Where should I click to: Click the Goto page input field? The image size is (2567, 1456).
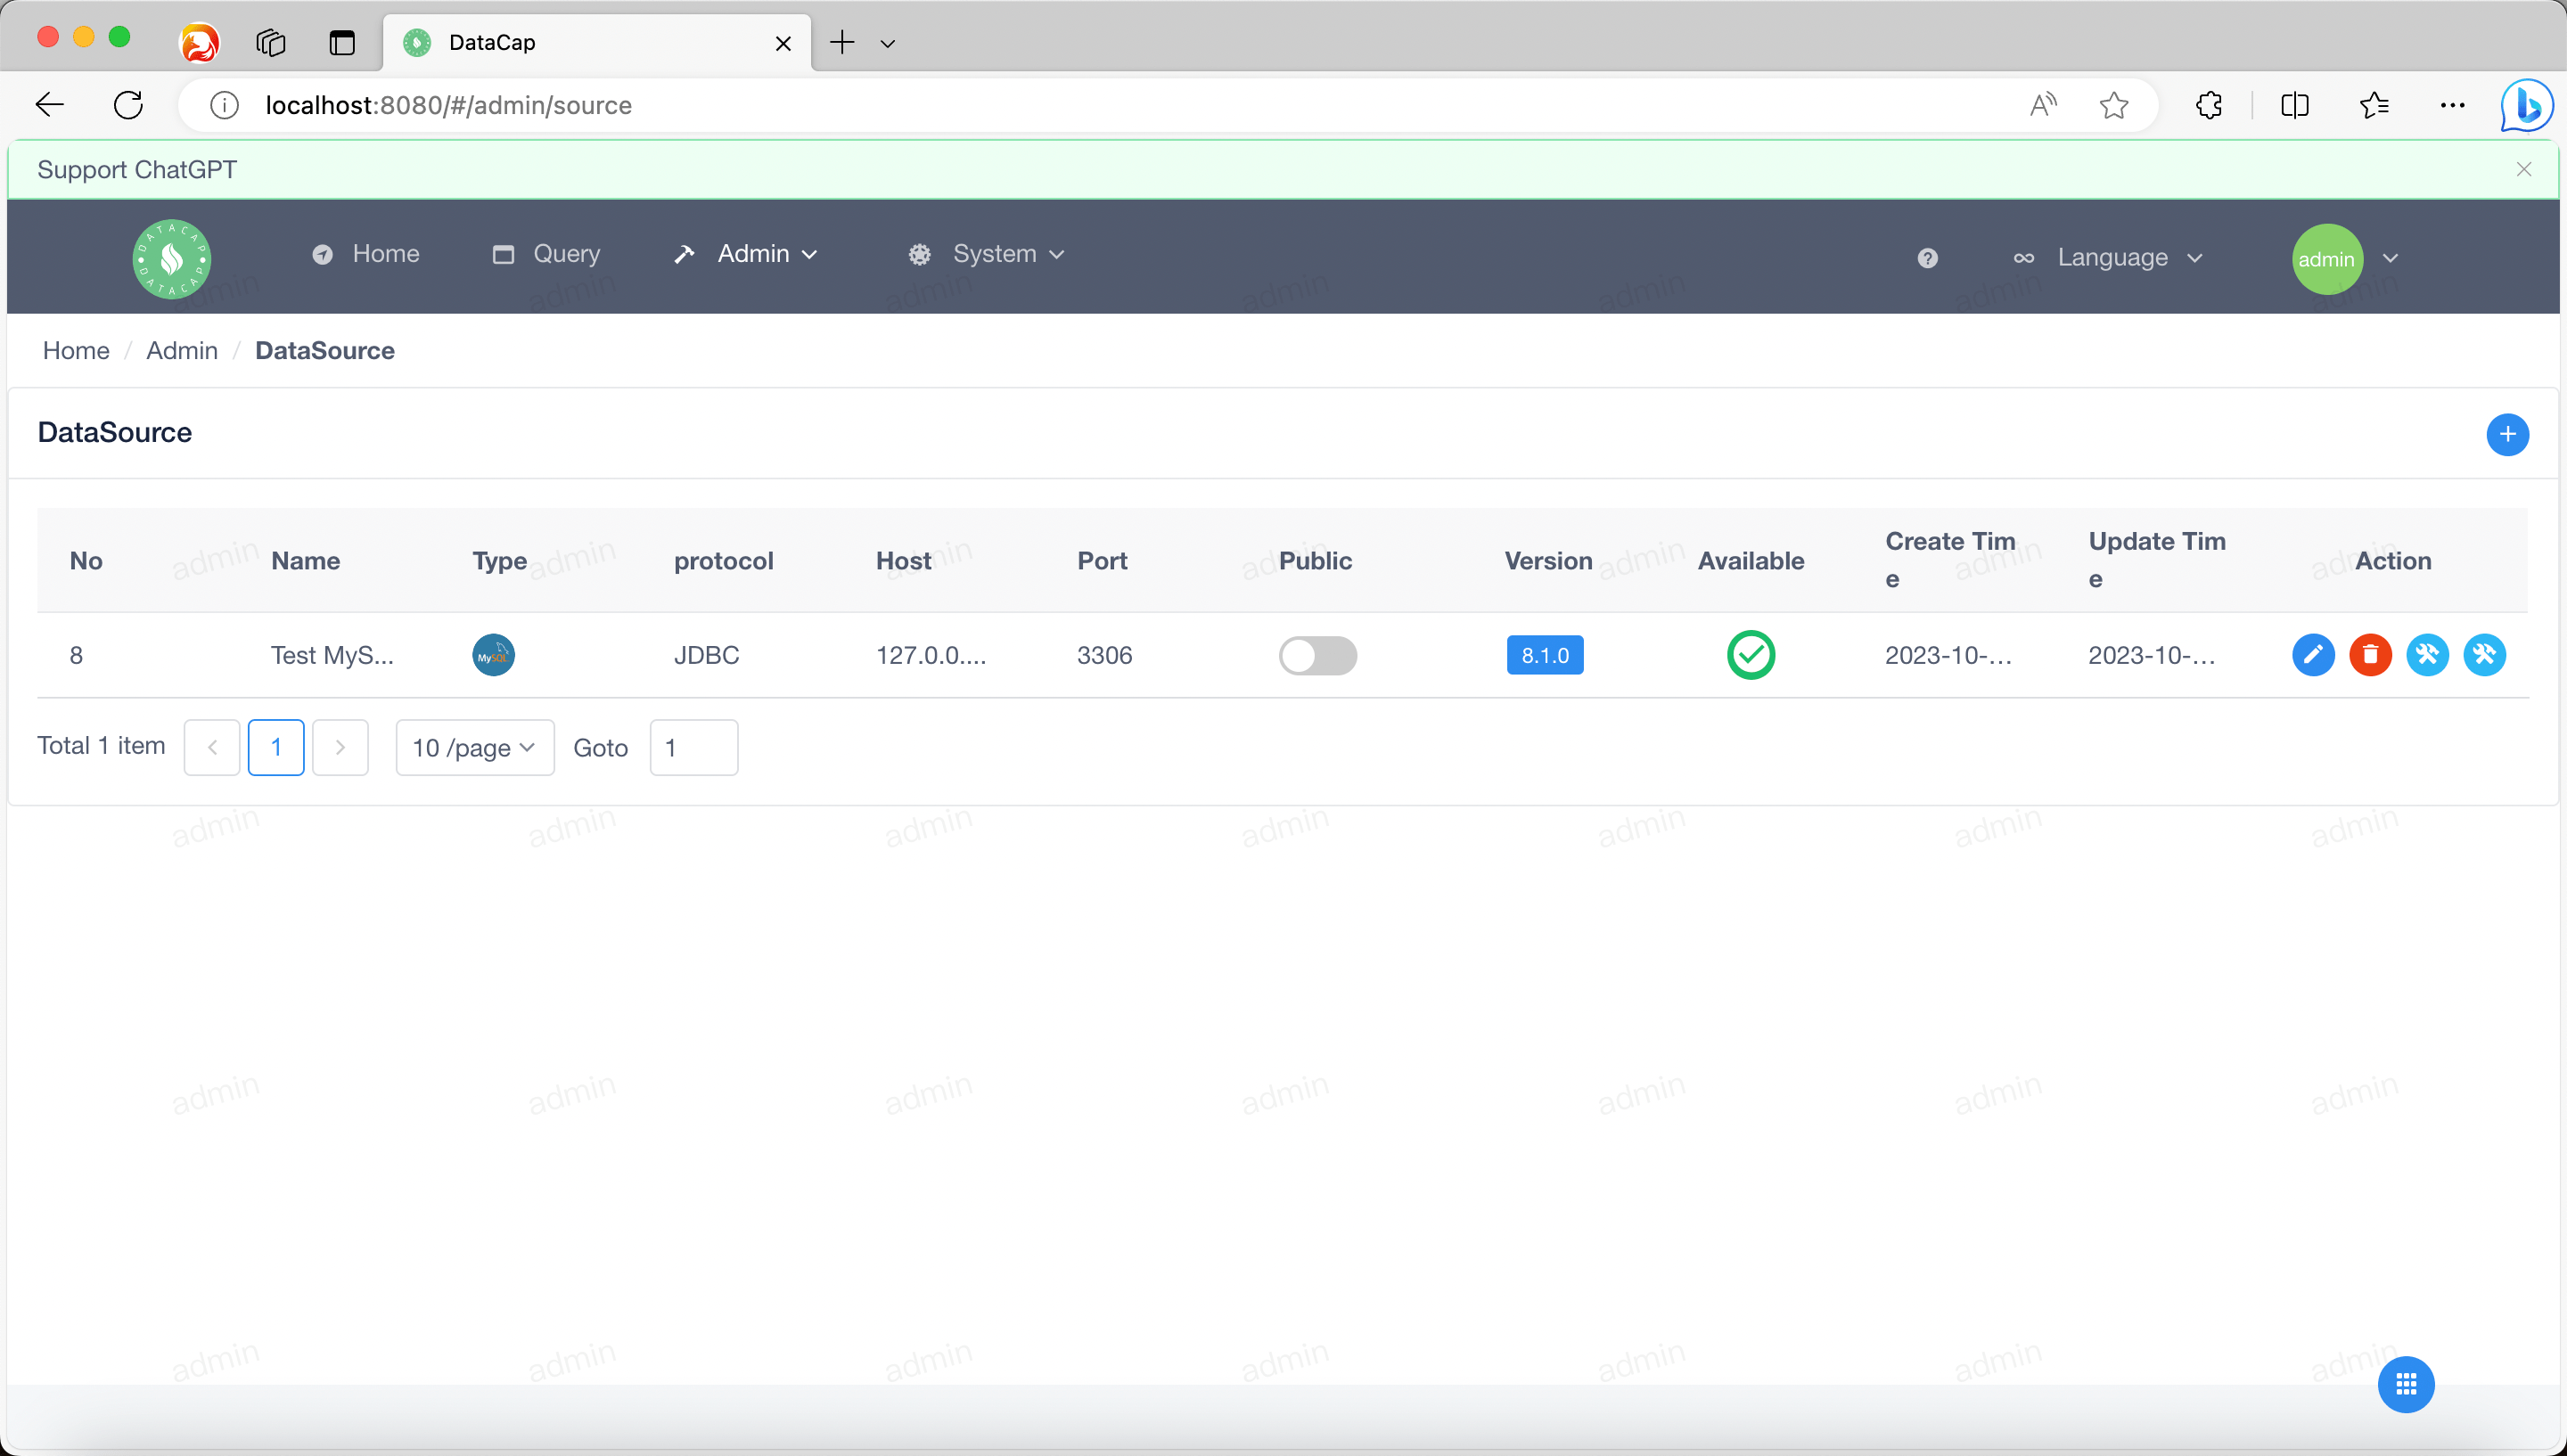(693, 747)
